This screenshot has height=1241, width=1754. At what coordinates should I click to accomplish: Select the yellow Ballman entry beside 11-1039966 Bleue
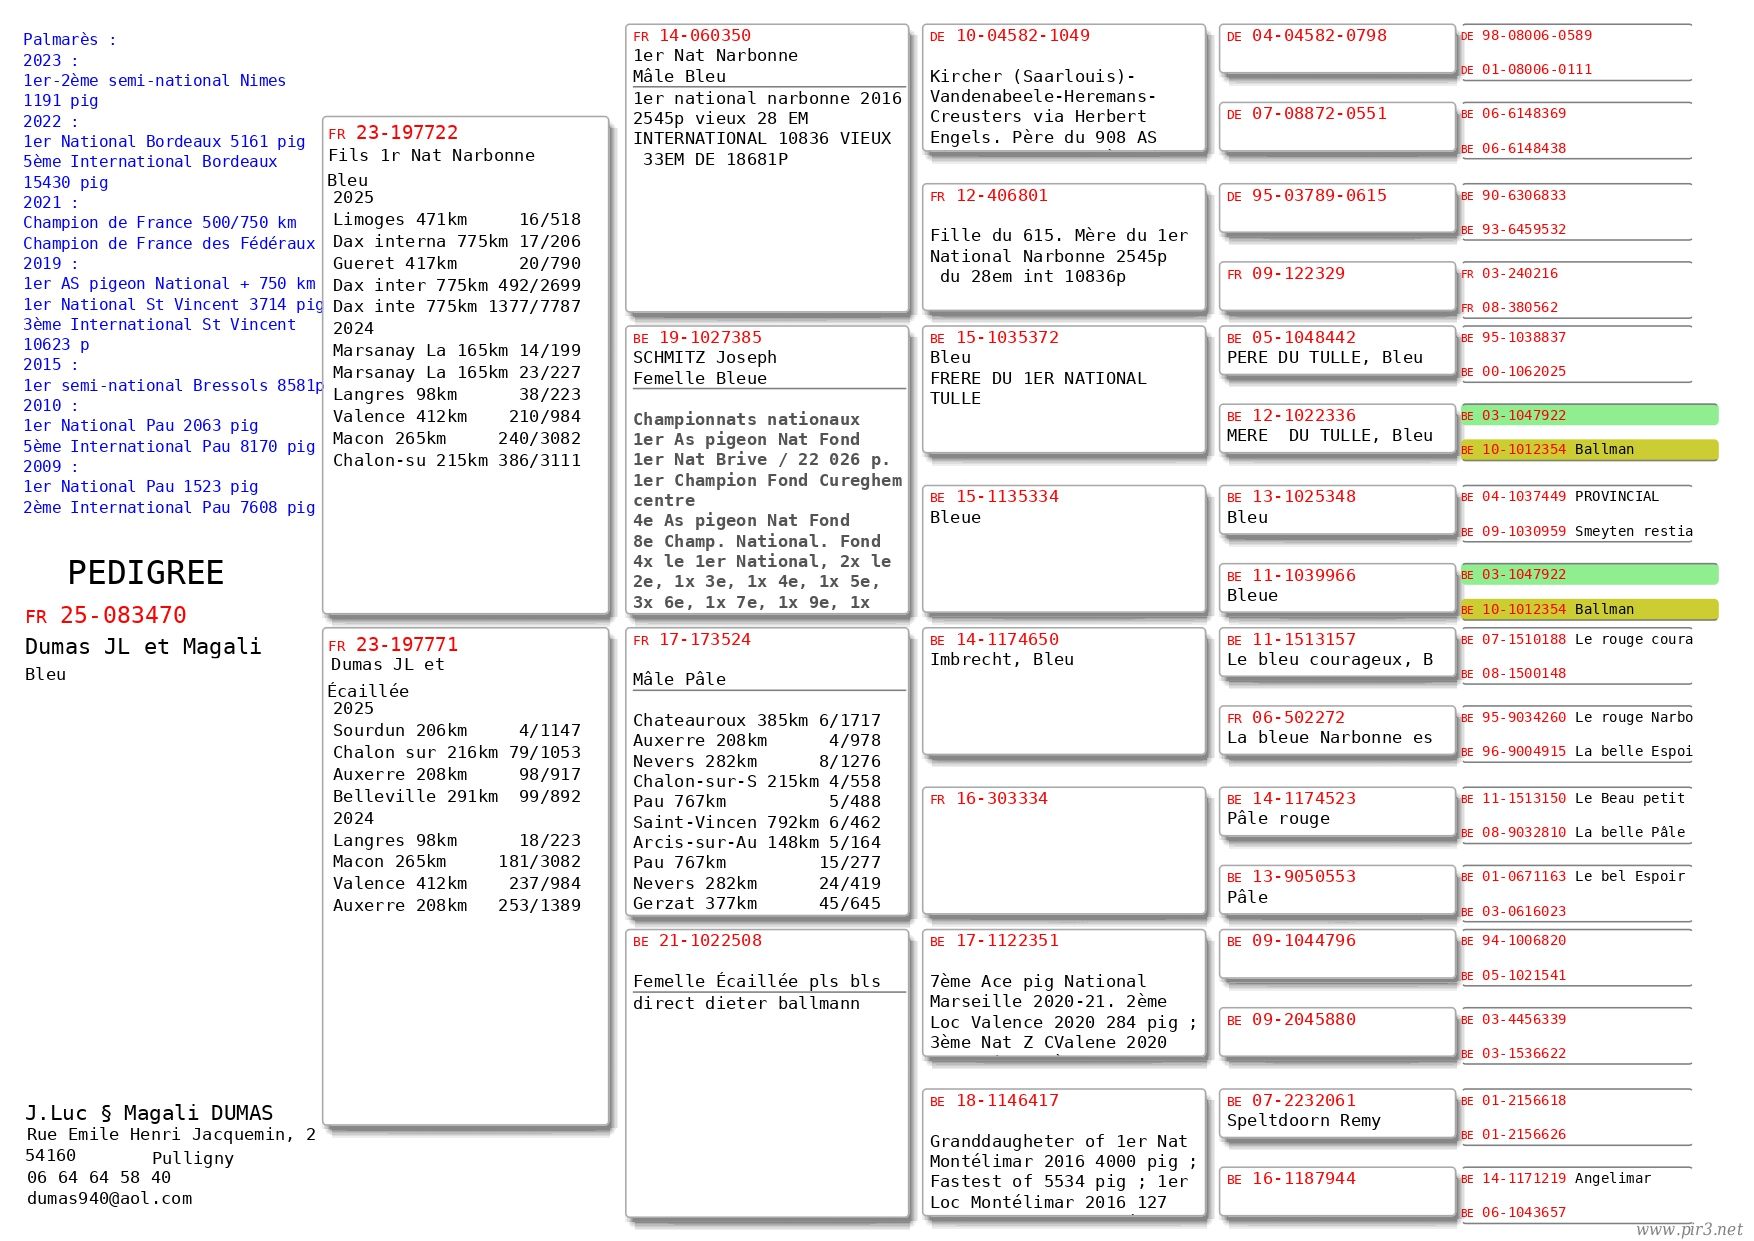(1588, 609)
